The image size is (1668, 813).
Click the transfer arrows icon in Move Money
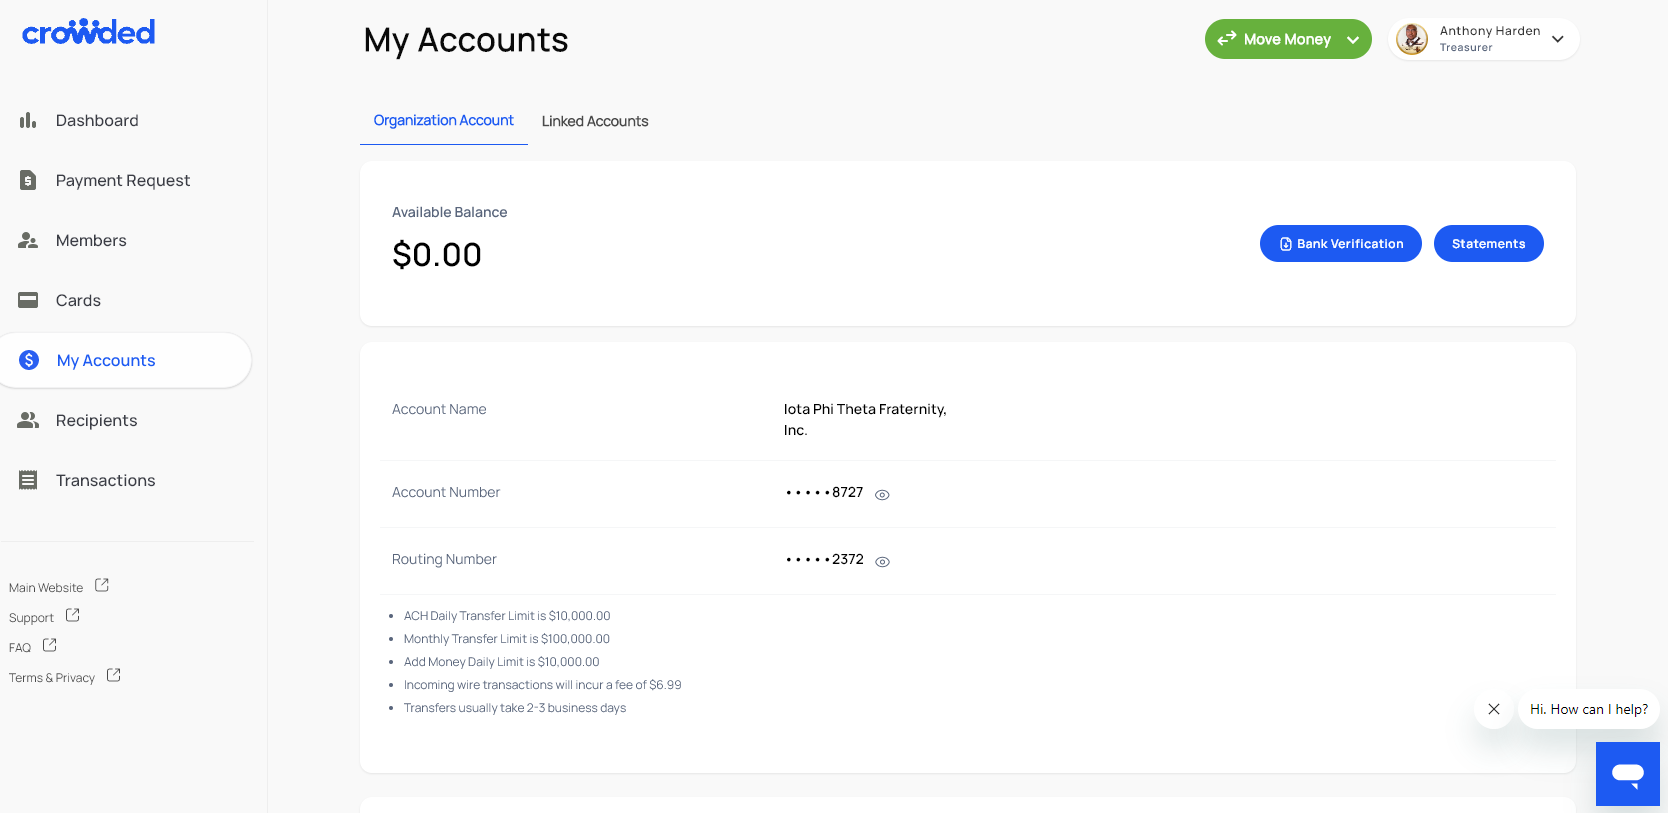point(1227,39)
